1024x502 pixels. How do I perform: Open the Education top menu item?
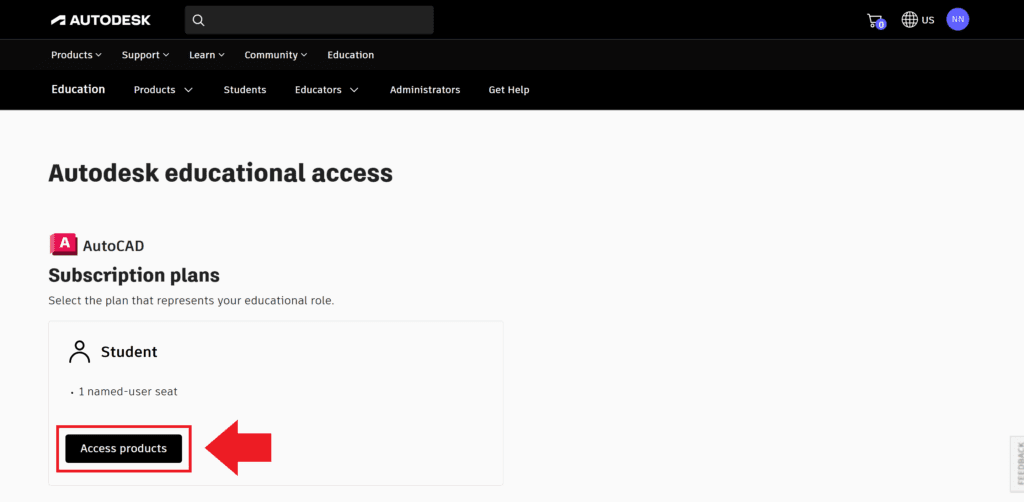pyautogui.click(x=350, y=55)
